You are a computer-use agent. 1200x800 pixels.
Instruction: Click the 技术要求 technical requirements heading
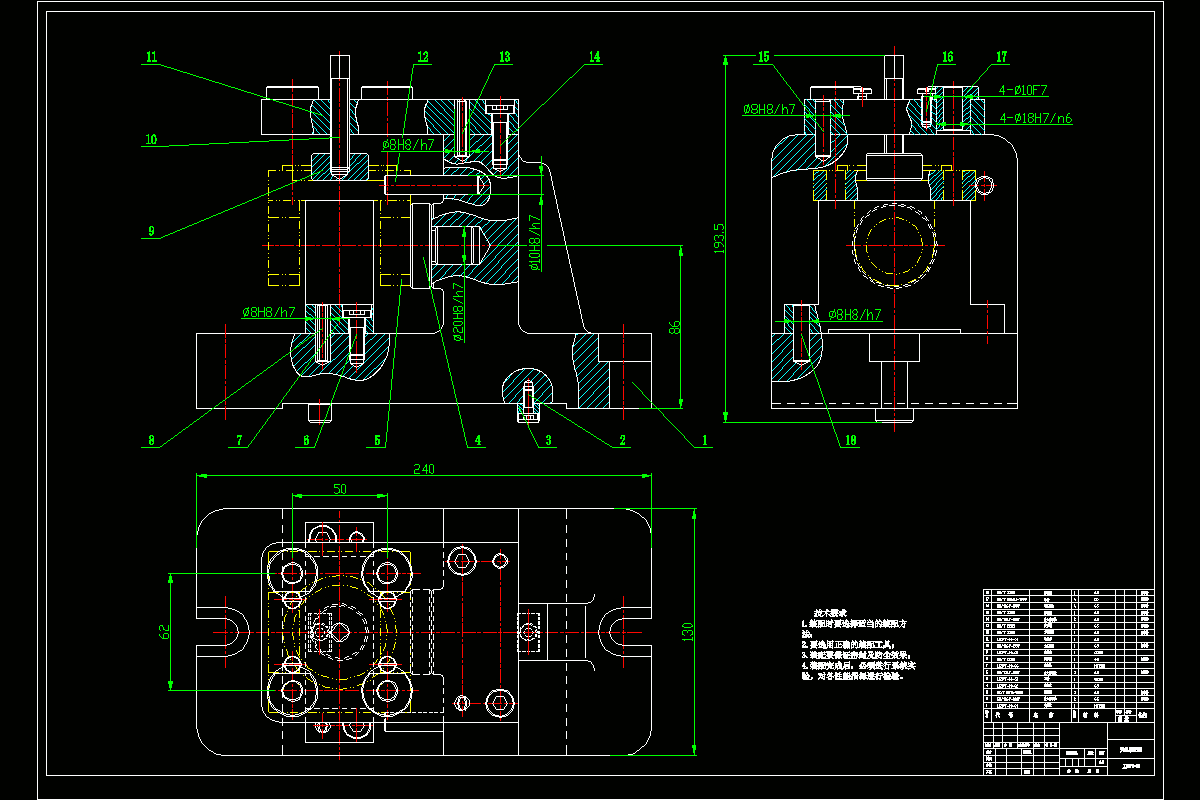click(x=830, y=611)
